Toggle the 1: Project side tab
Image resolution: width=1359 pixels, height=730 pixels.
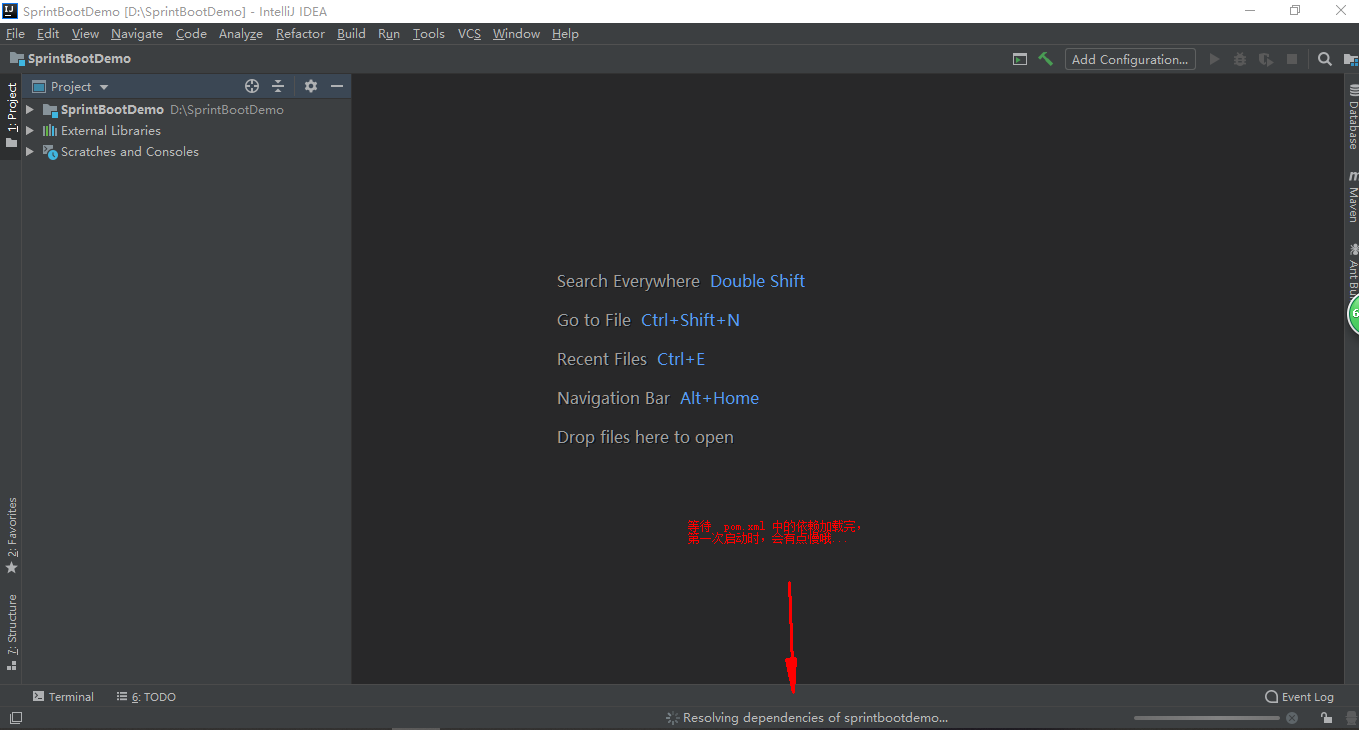[11, 114]
